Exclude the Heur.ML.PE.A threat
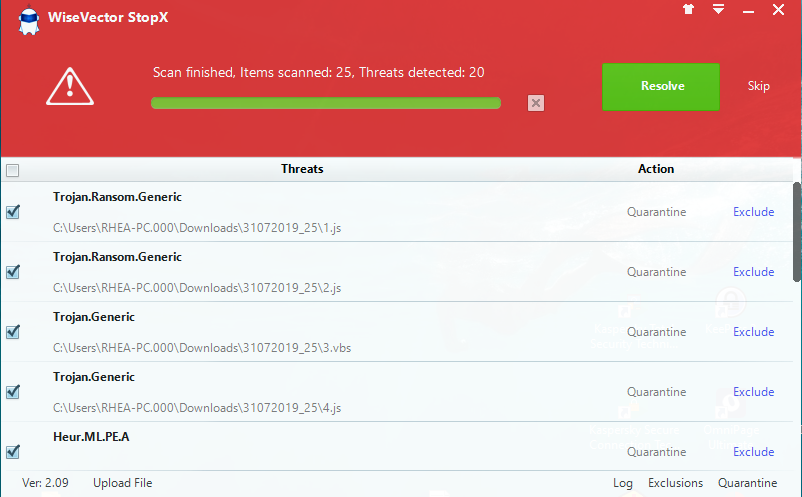Viewport: 802px width, 497px height. [x=753, y=451]
